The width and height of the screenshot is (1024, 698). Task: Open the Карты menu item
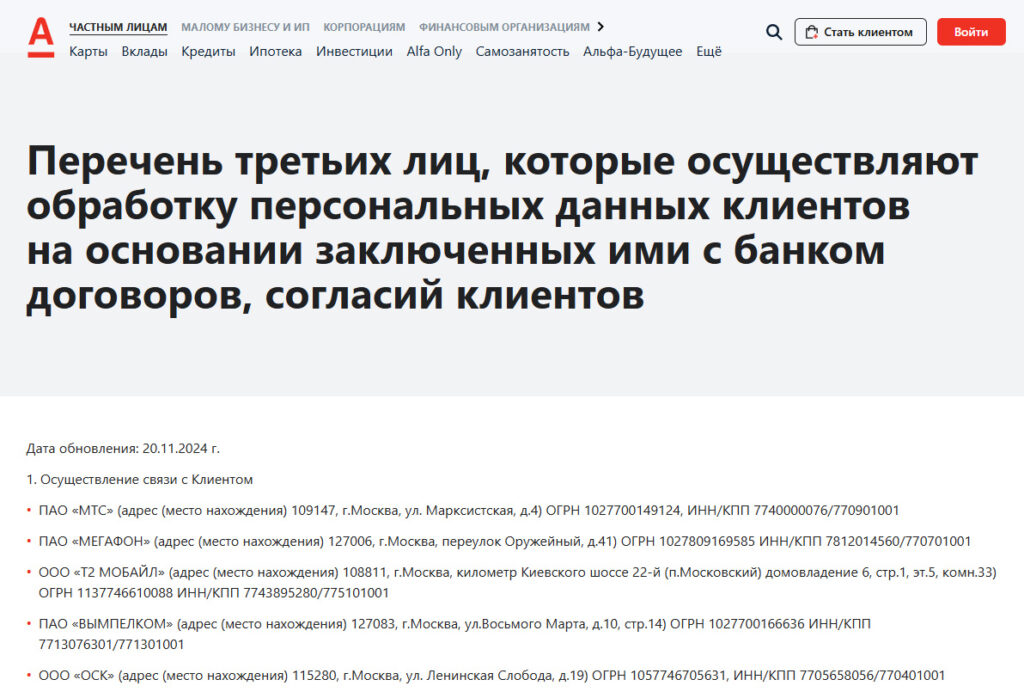coord(88,52)
